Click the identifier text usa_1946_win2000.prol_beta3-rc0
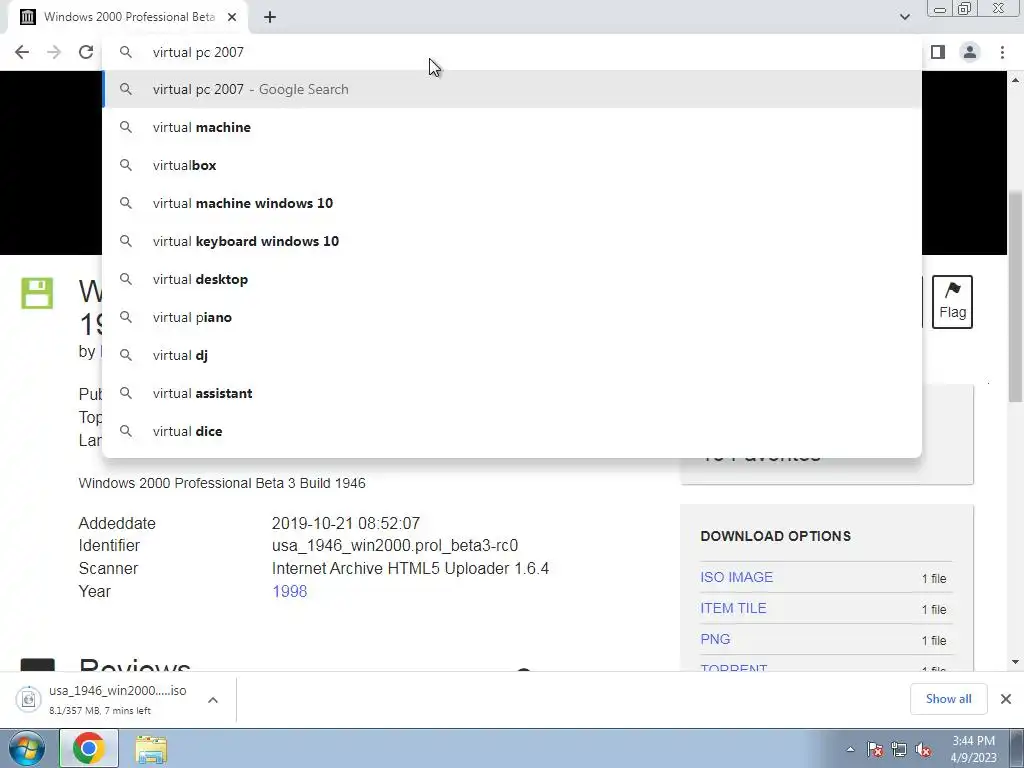Image resolution: width=1024 pixels, height=768 pixels. pos(395,545)
